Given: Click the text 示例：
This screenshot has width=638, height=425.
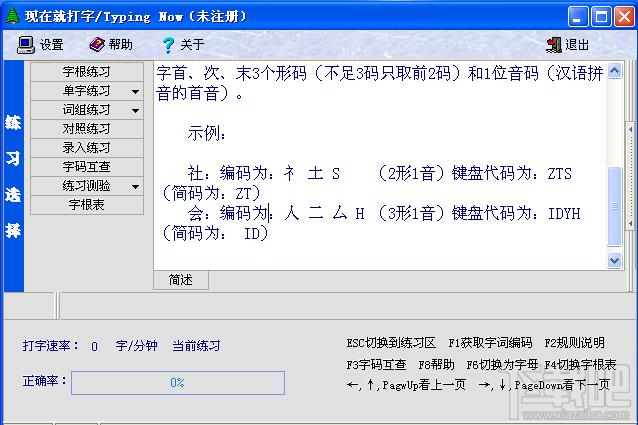Looking at the screenshot, I should [207, 133].
